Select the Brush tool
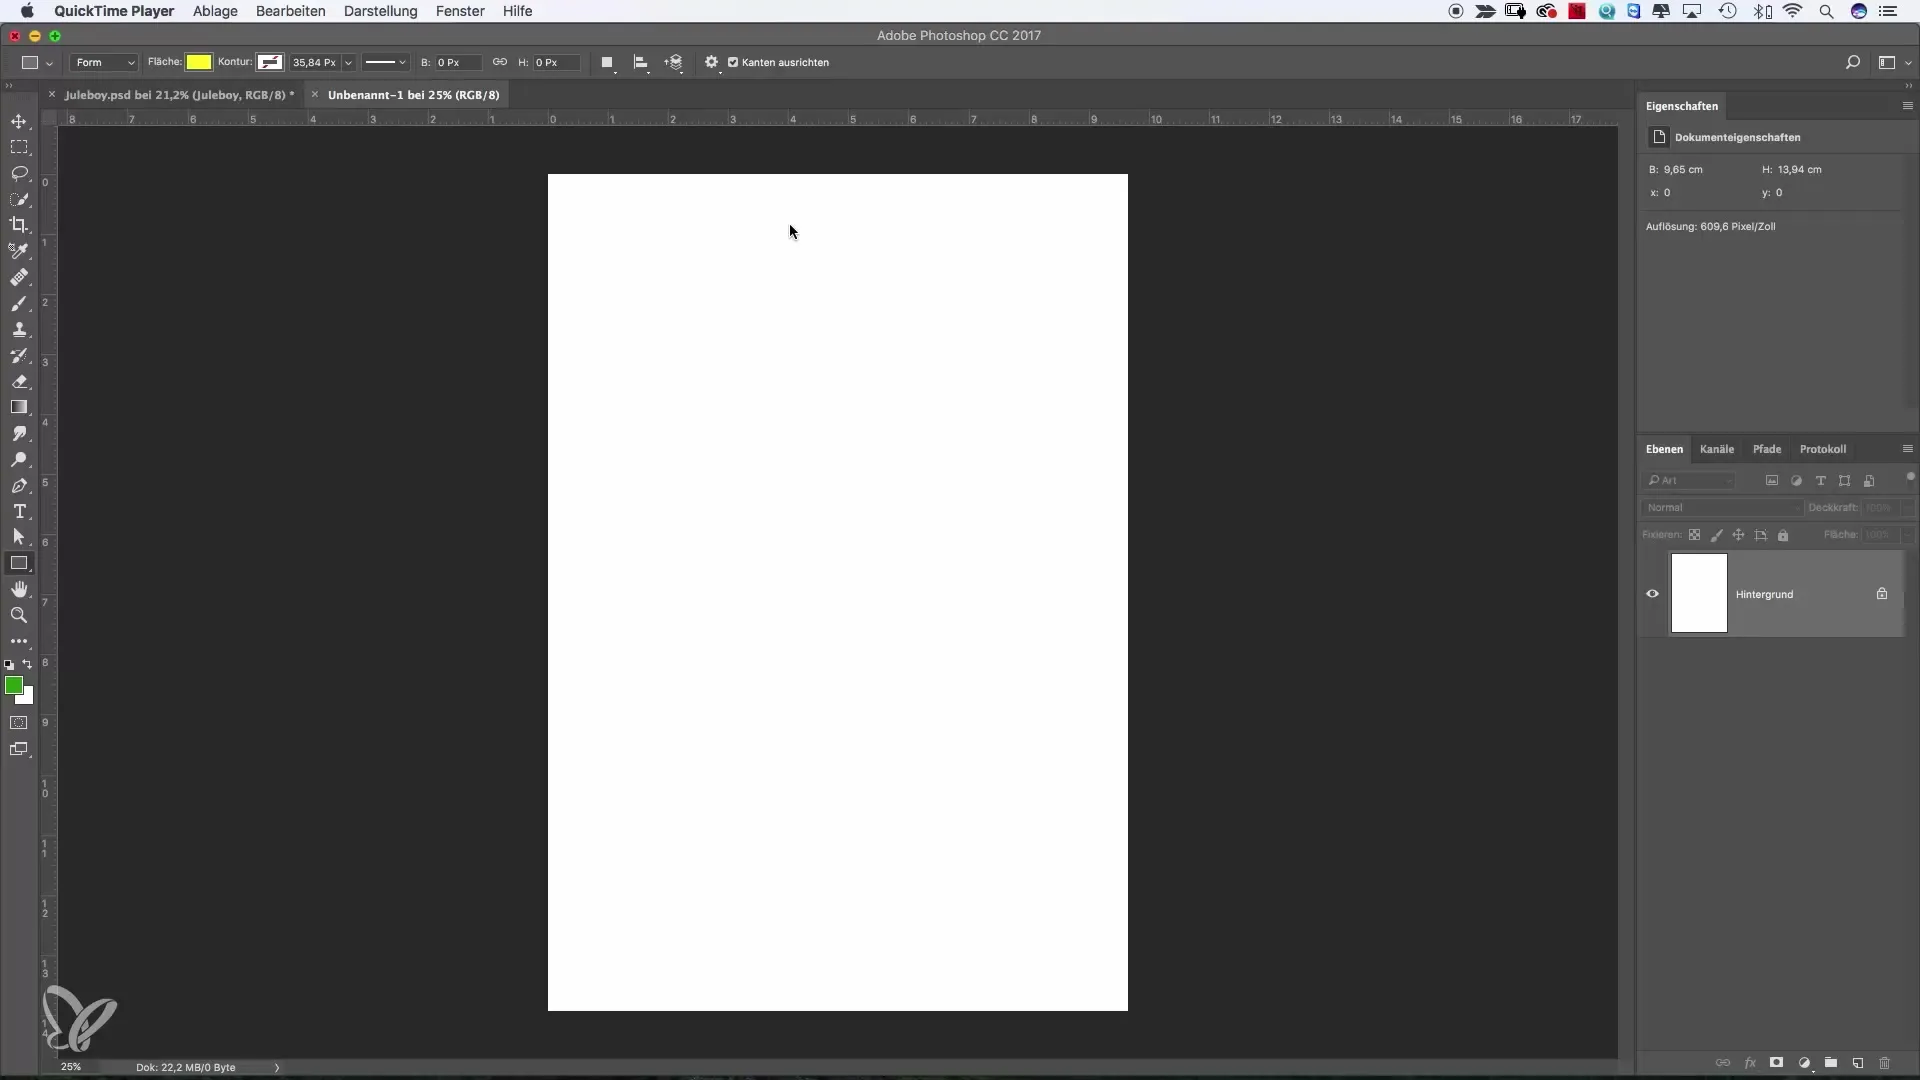Image resolution: width=1920 pixels, height=1080 pixels. click(19, 303)
